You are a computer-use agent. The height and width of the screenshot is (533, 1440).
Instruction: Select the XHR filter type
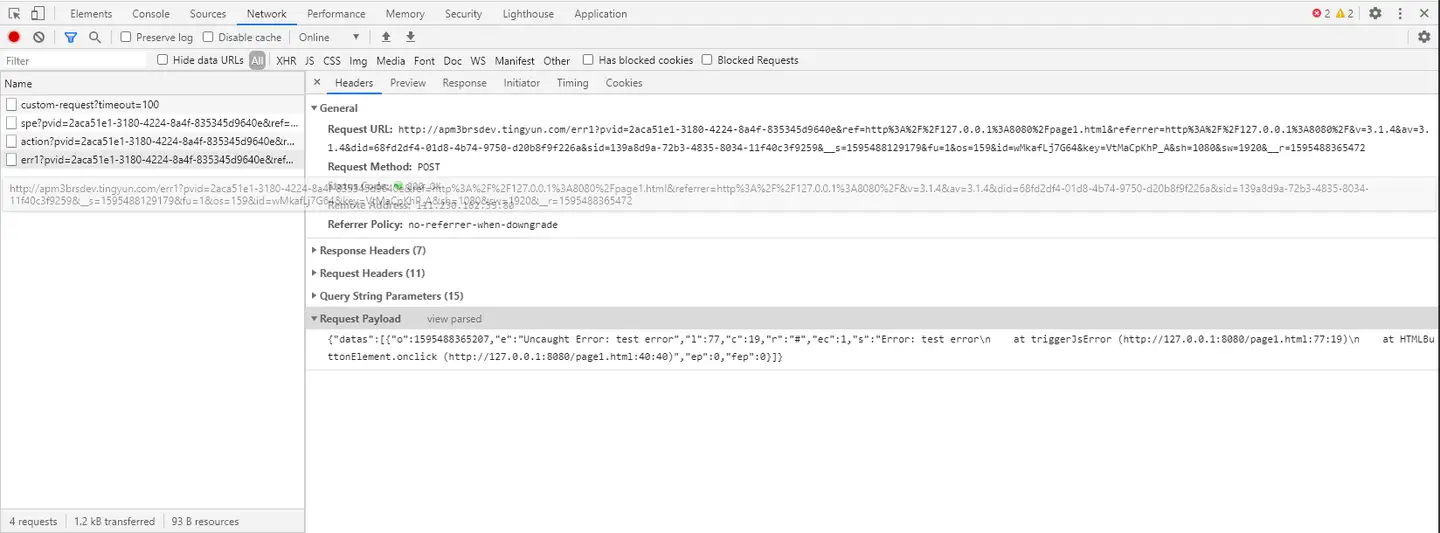(286, 61)
